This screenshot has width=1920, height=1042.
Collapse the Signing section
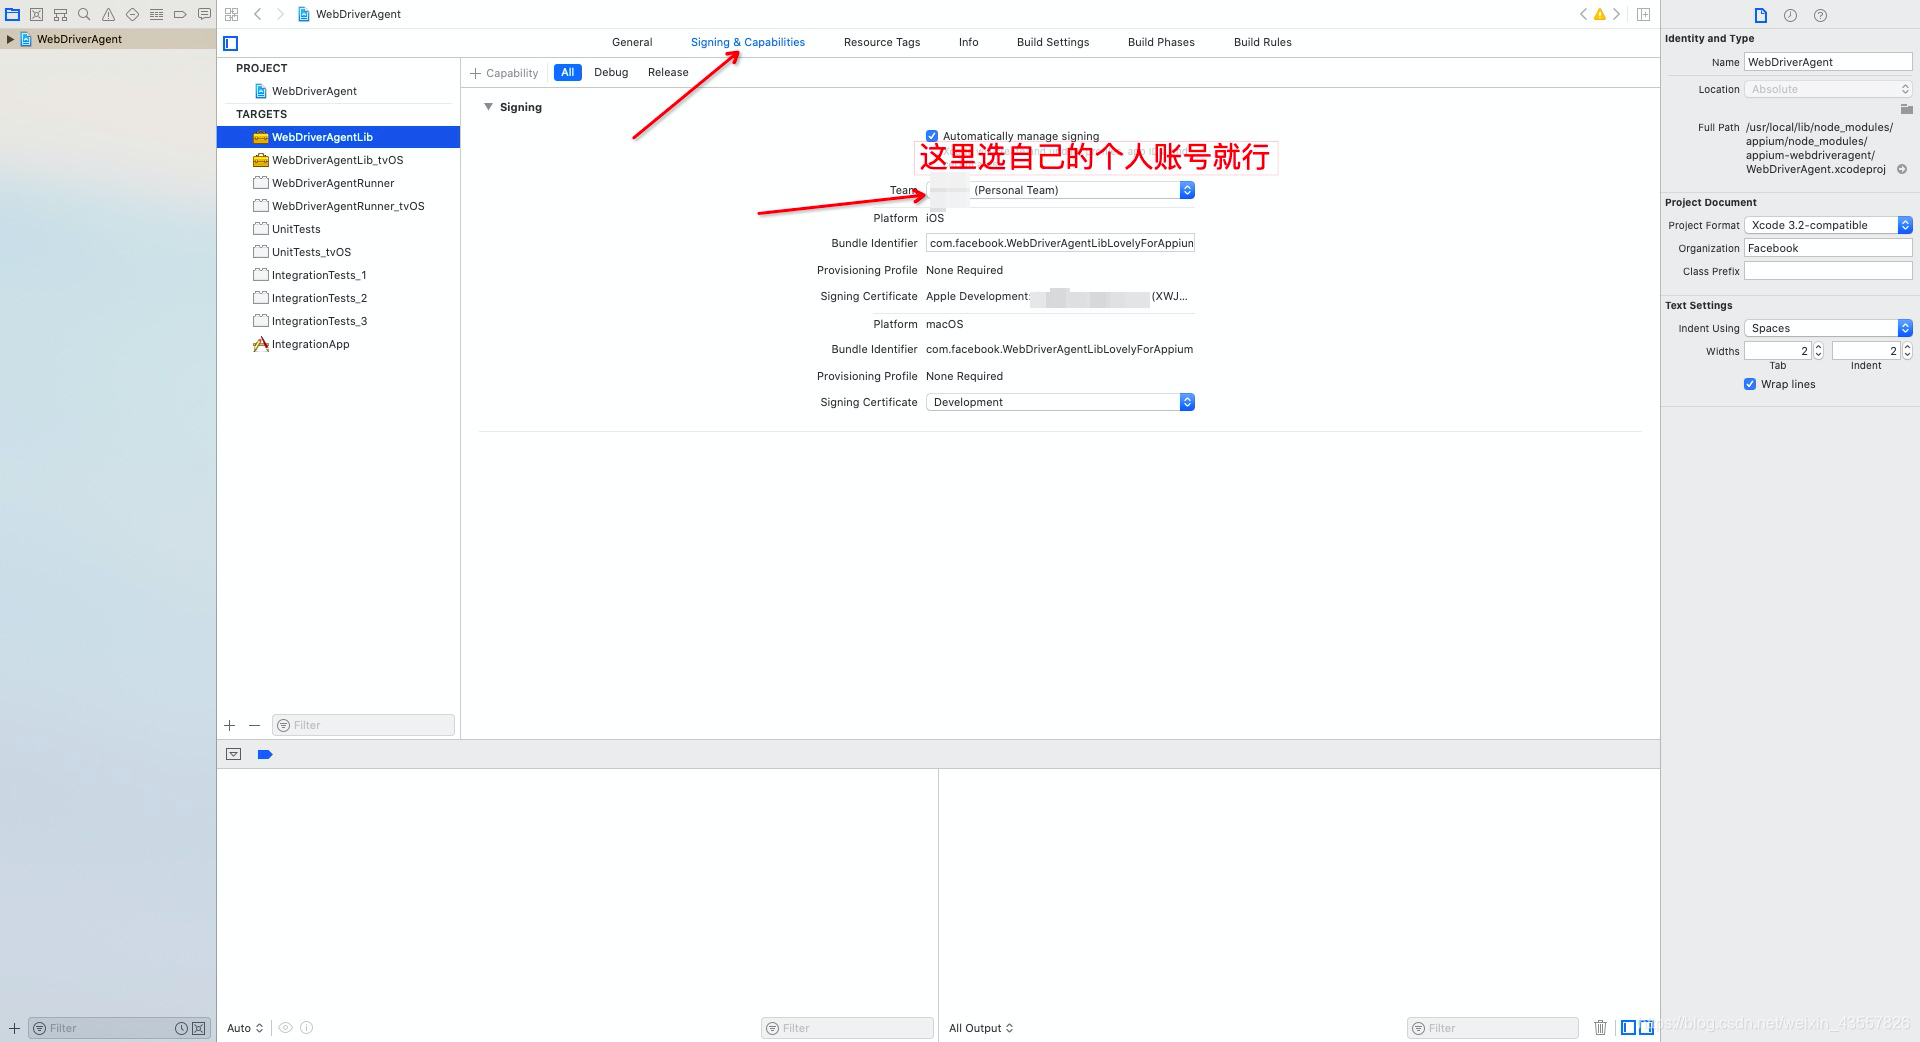coord(488,107)
